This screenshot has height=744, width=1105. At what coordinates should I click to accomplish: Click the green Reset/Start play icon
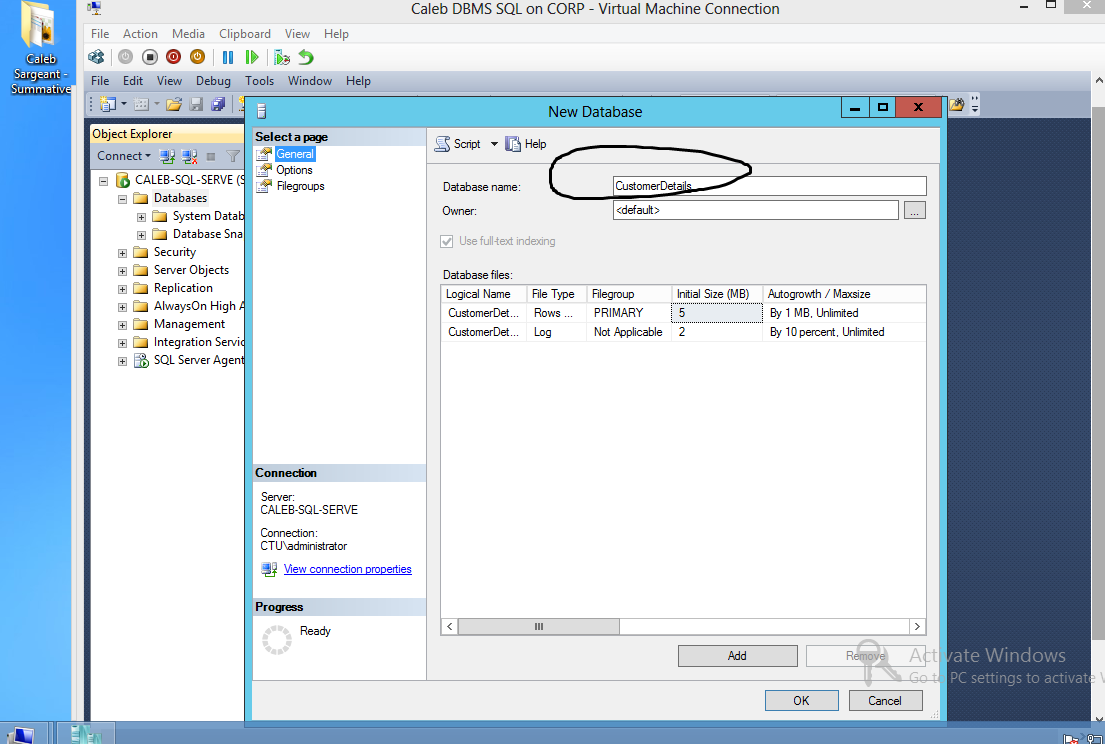point(252,57)
